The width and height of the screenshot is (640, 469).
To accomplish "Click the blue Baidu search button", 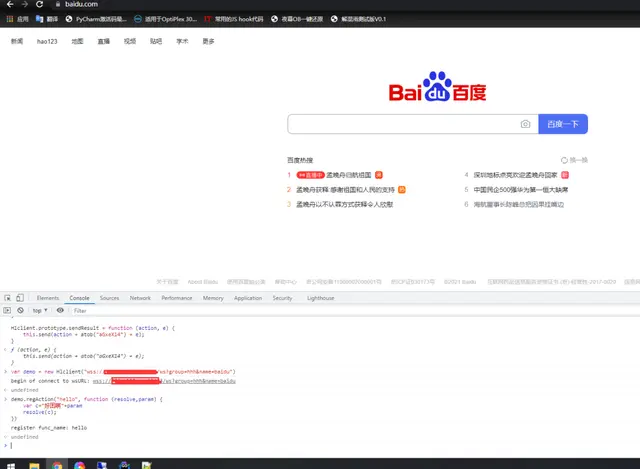I will 563,124.
